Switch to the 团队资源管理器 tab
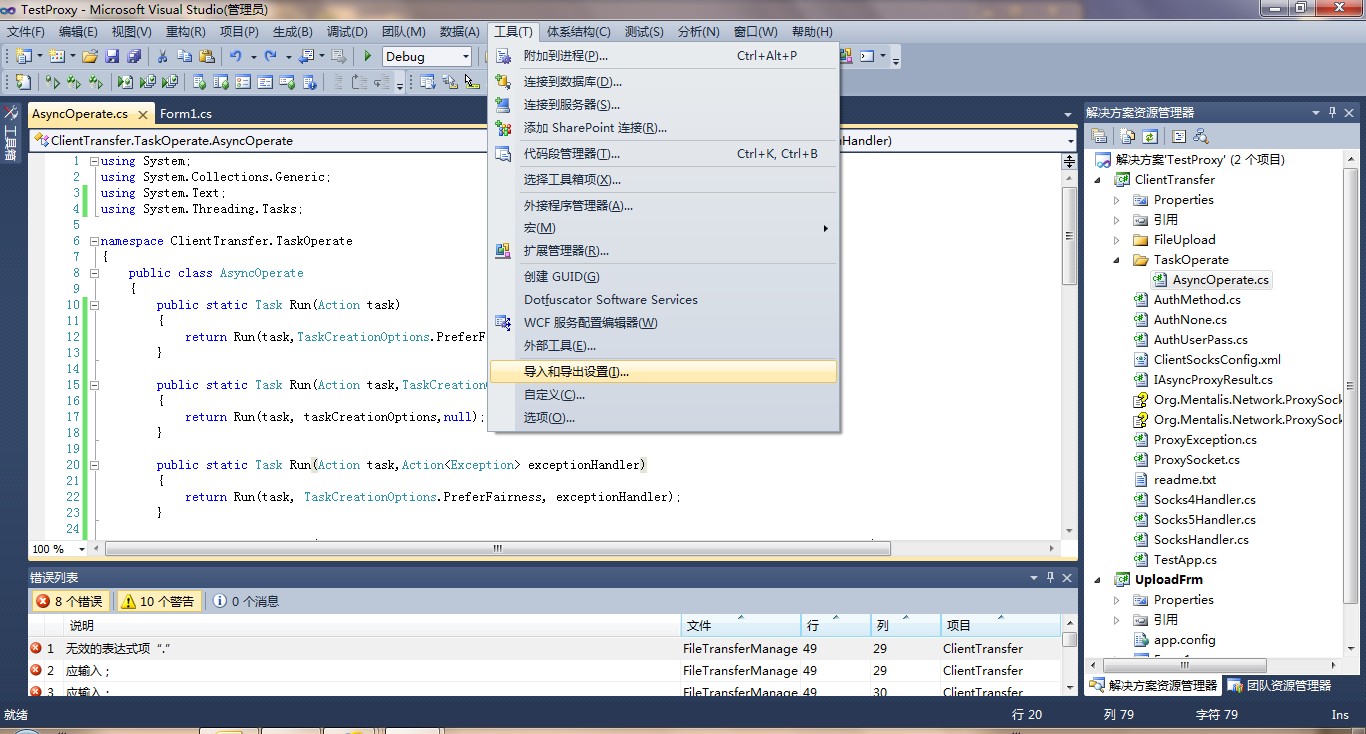This screenshot has height=734, width=1366. pyautogui.click(x=1280, y=685)
